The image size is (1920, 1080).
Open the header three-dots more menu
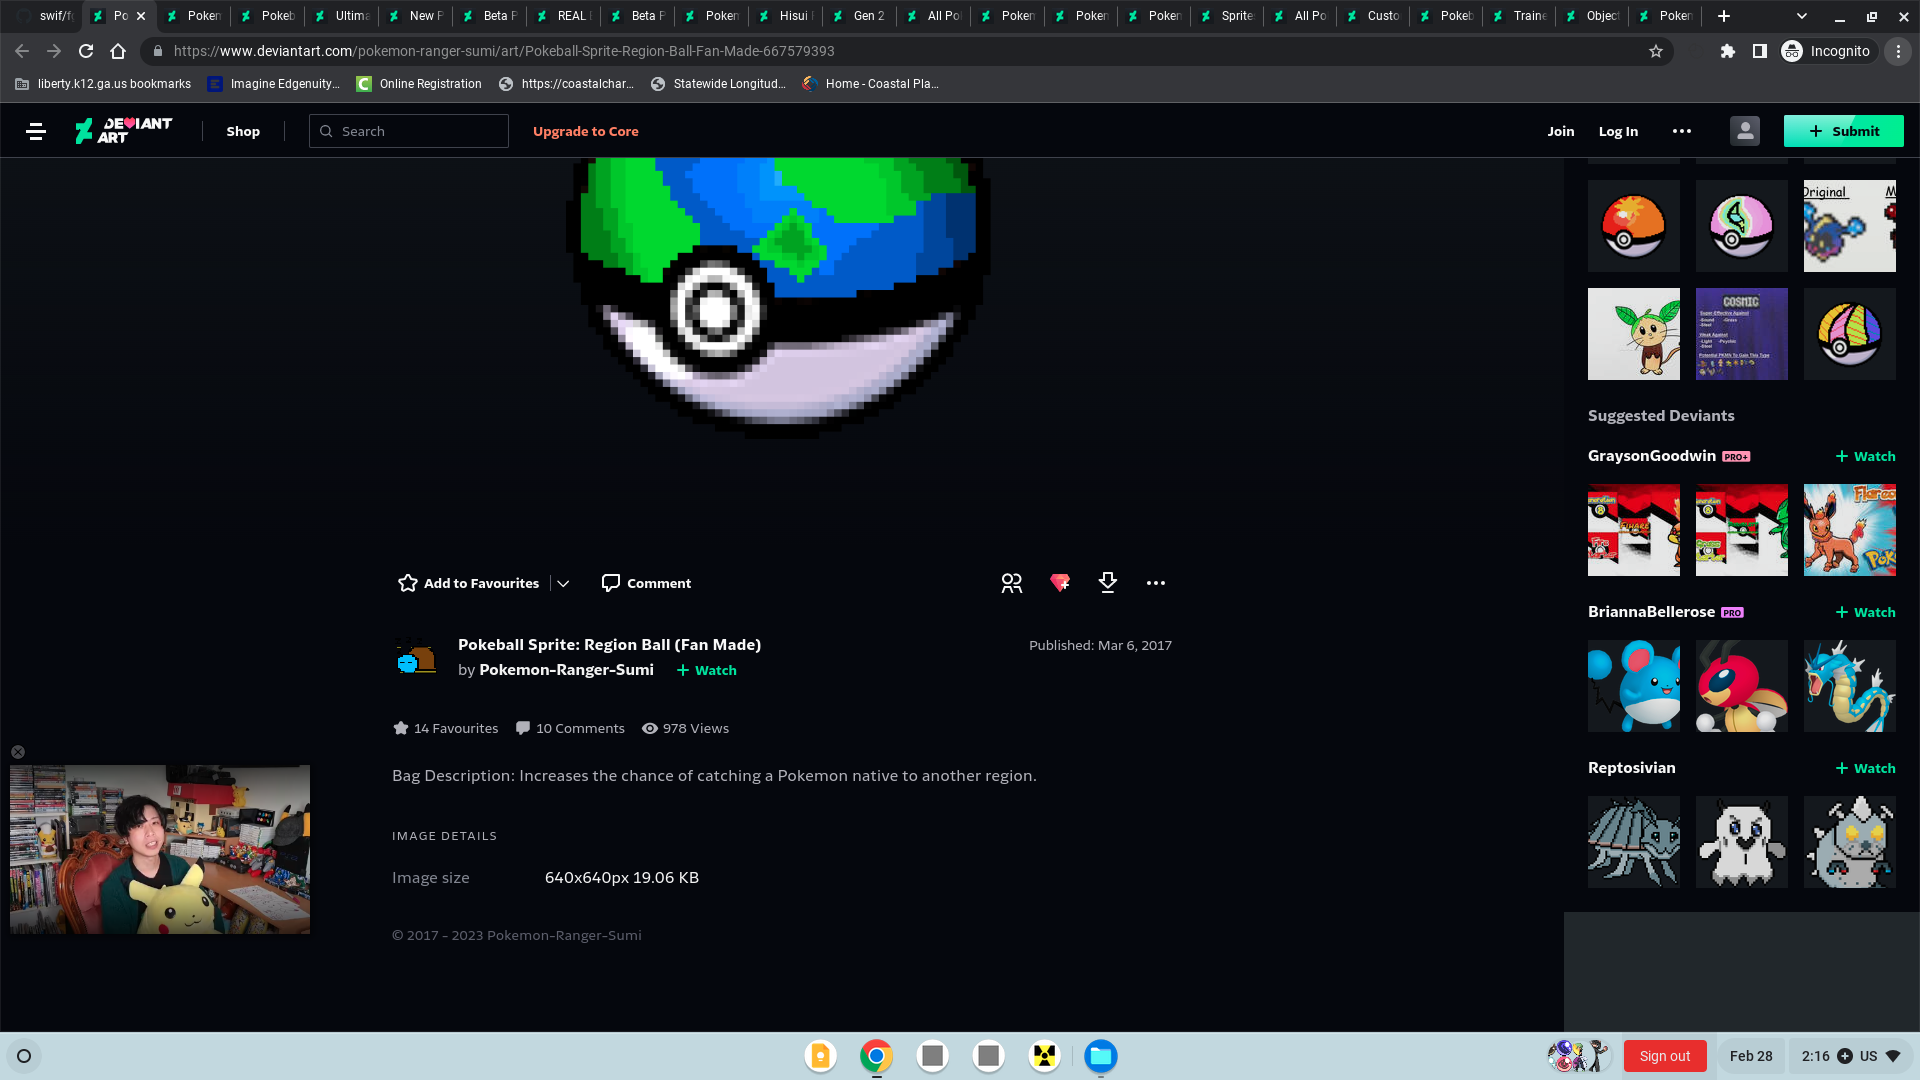[x=1682, y=131]
